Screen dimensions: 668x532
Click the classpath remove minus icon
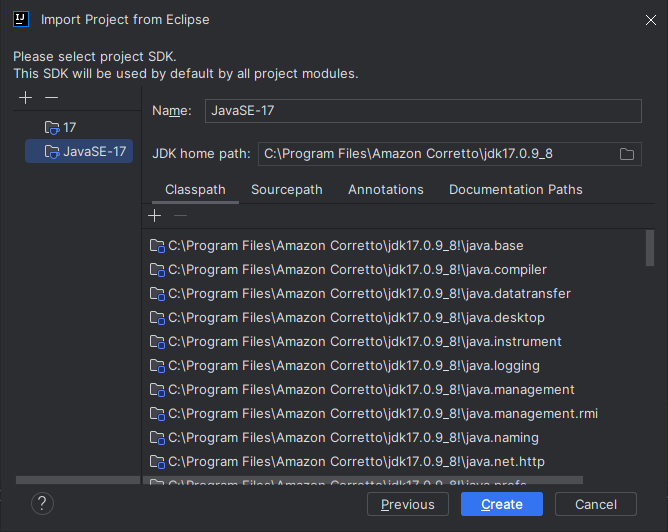pos(181,216)
